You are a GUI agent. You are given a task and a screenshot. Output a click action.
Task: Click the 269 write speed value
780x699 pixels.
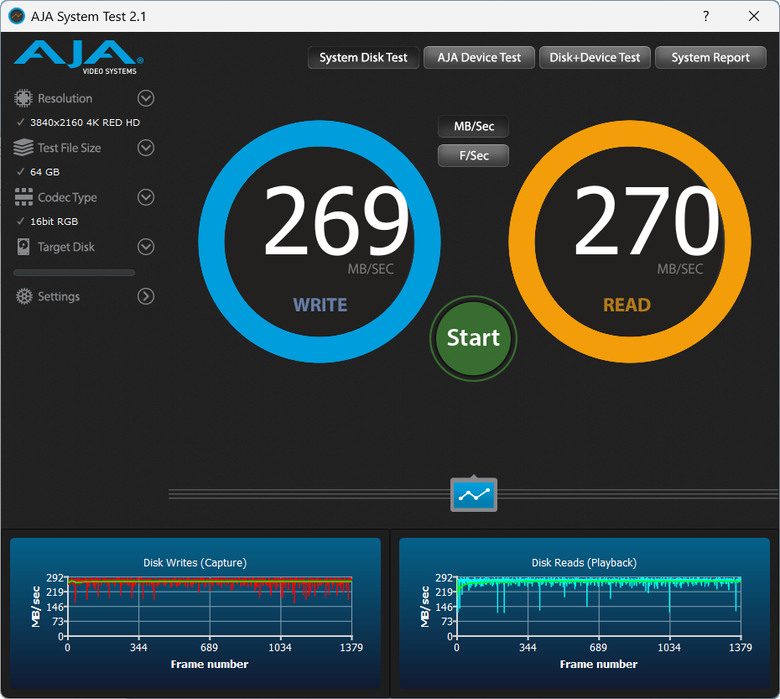(336, 219)
